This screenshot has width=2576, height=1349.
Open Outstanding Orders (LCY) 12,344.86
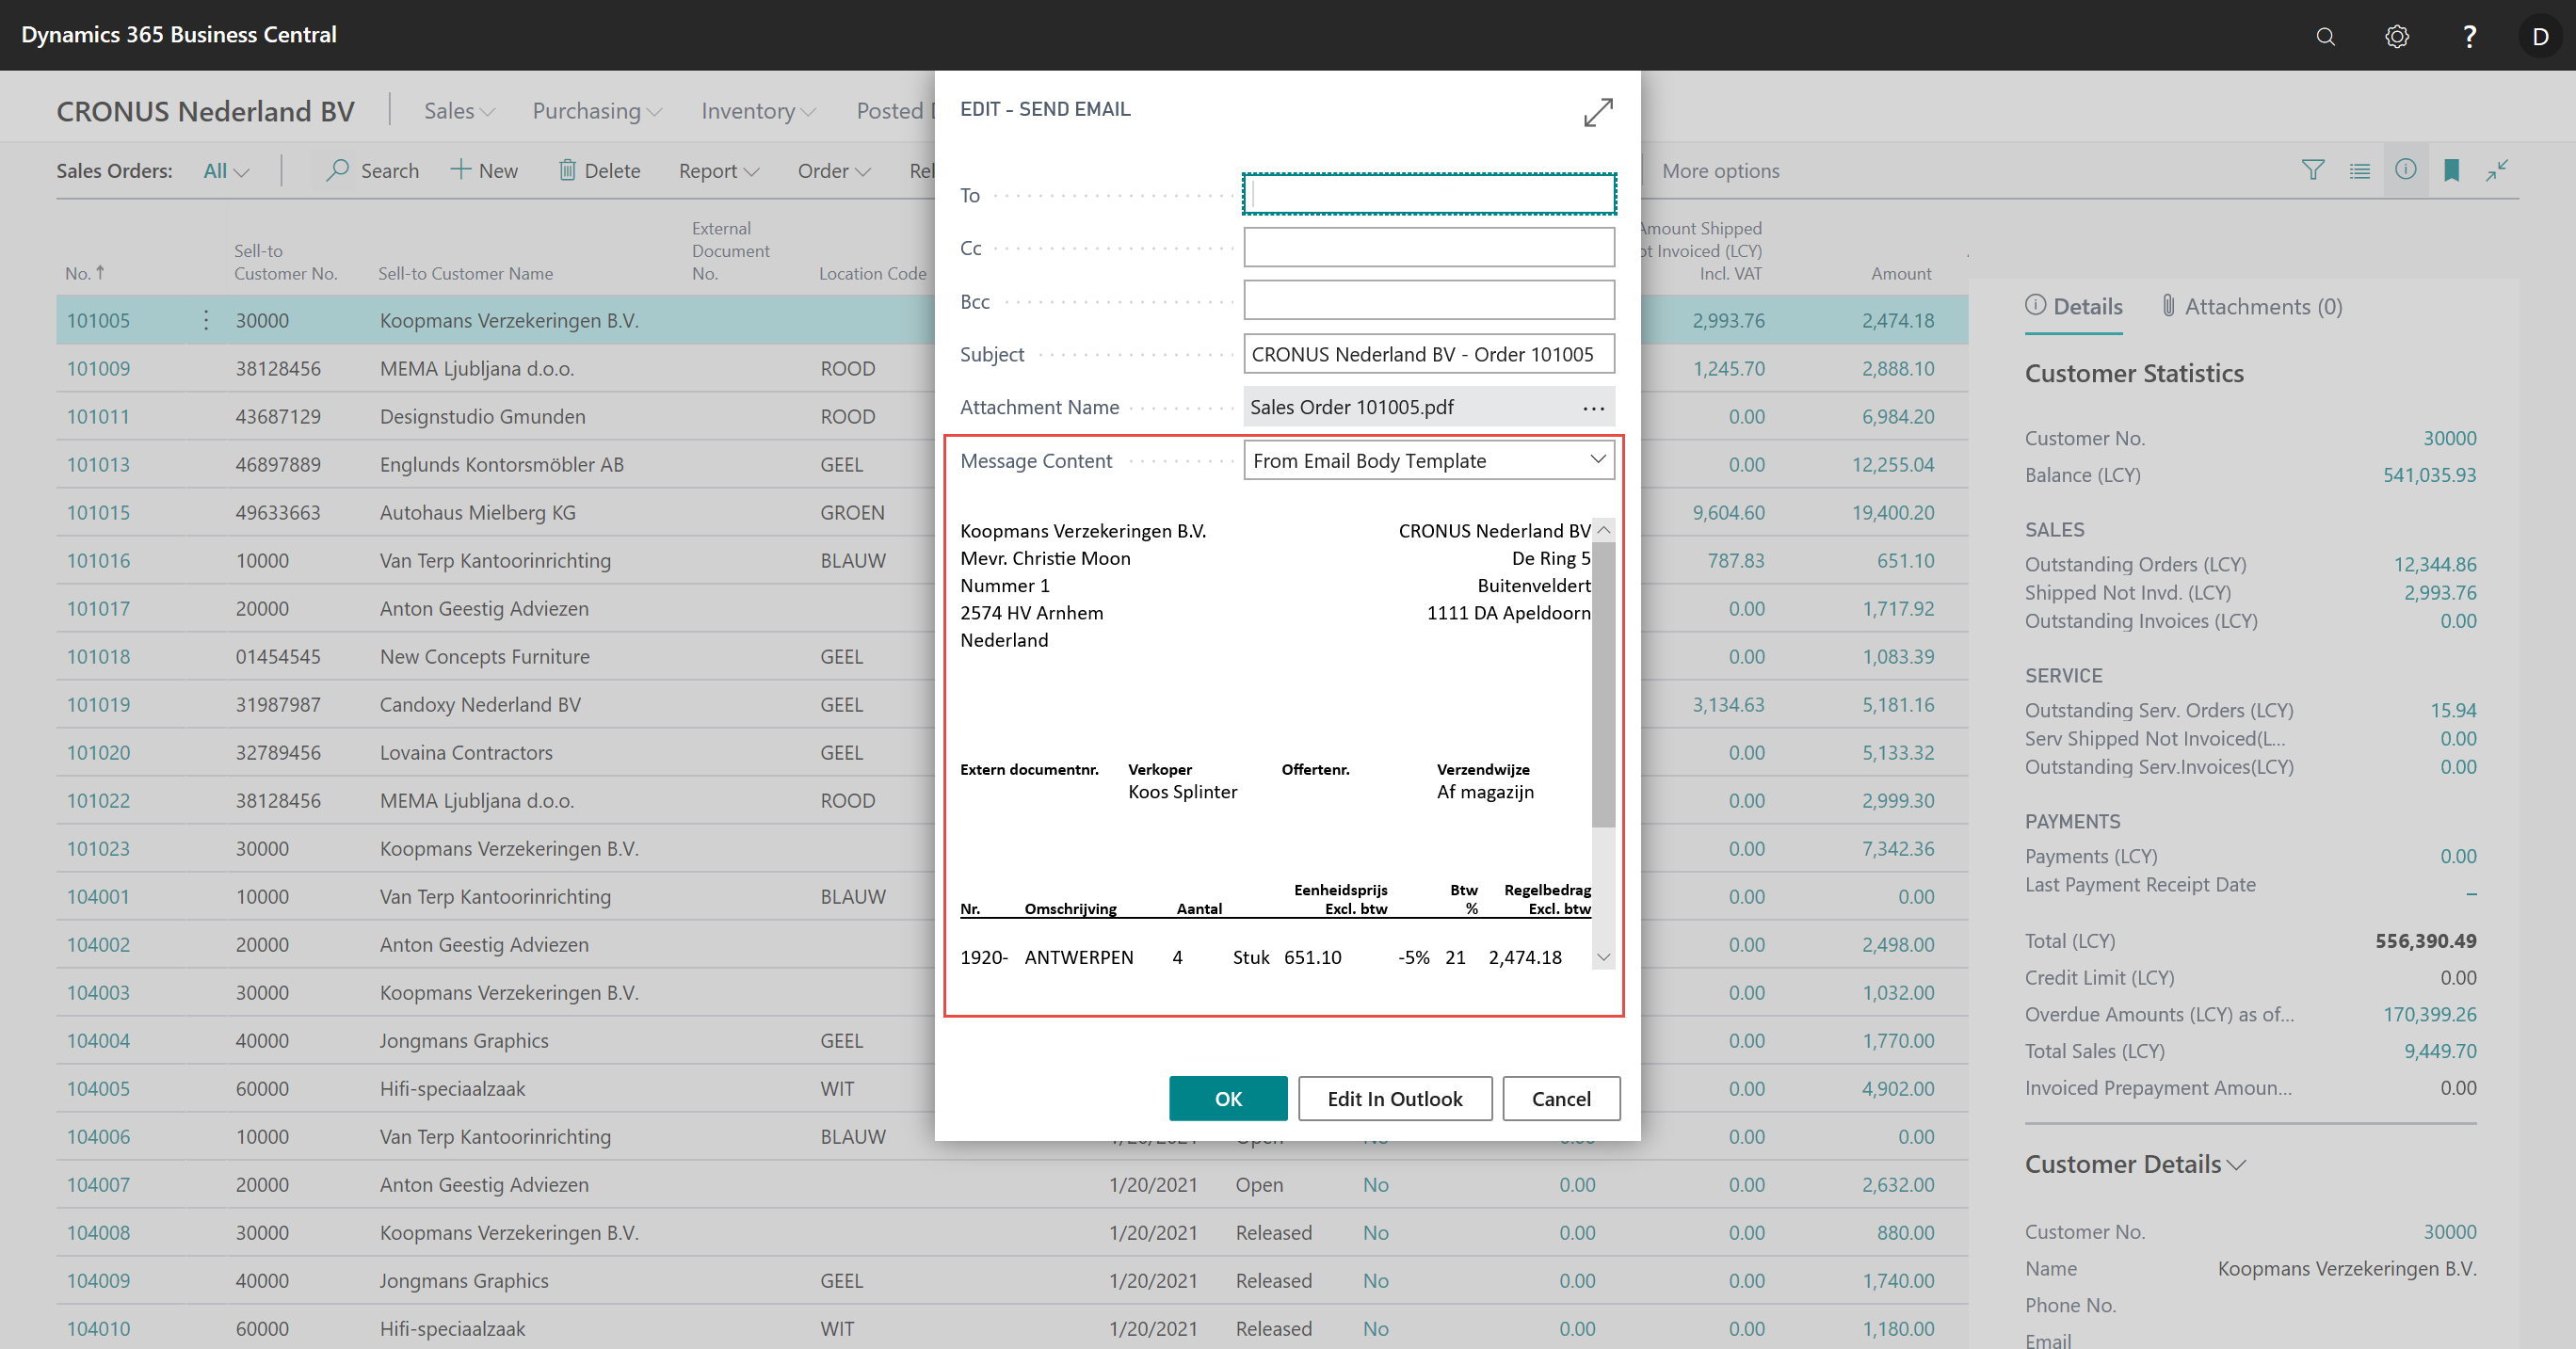point(2435,565)
